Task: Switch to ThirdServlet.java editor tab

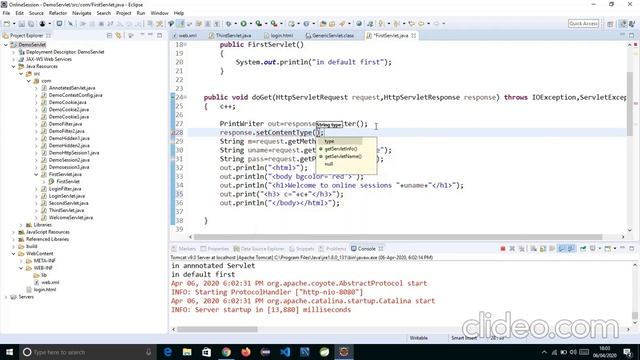Action: point(230,36)
